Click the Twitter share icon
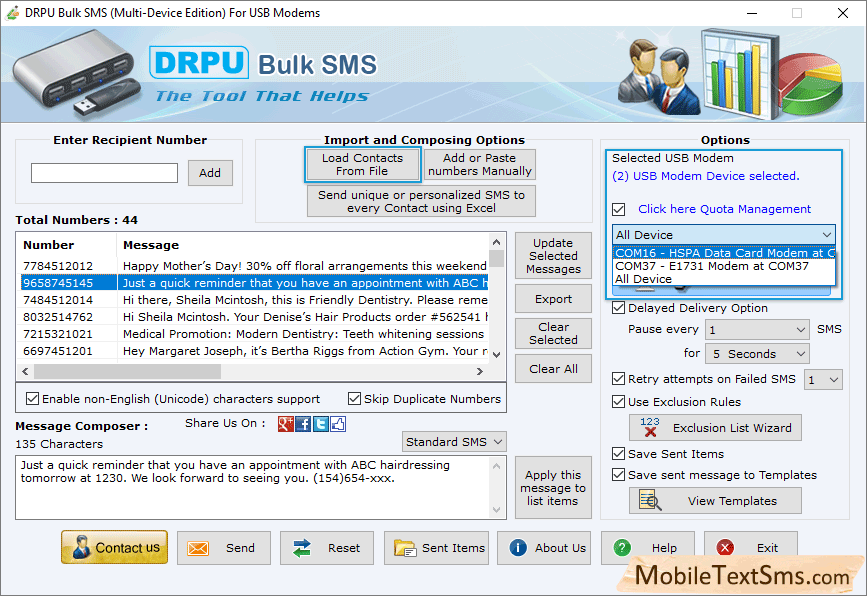 coord(321,424)
